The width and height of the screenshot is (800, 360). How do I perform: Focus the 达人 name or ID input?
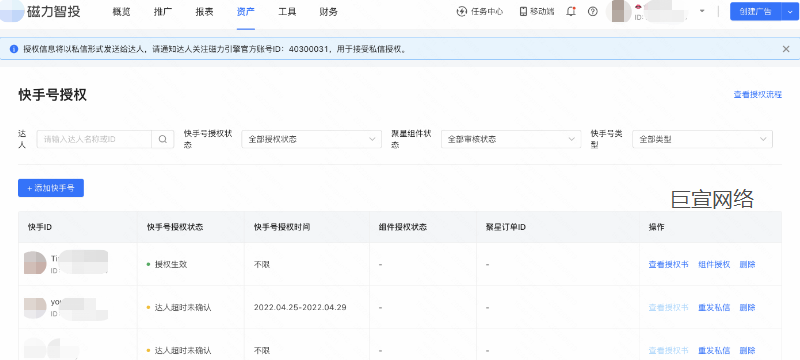[x=94, y=139]
